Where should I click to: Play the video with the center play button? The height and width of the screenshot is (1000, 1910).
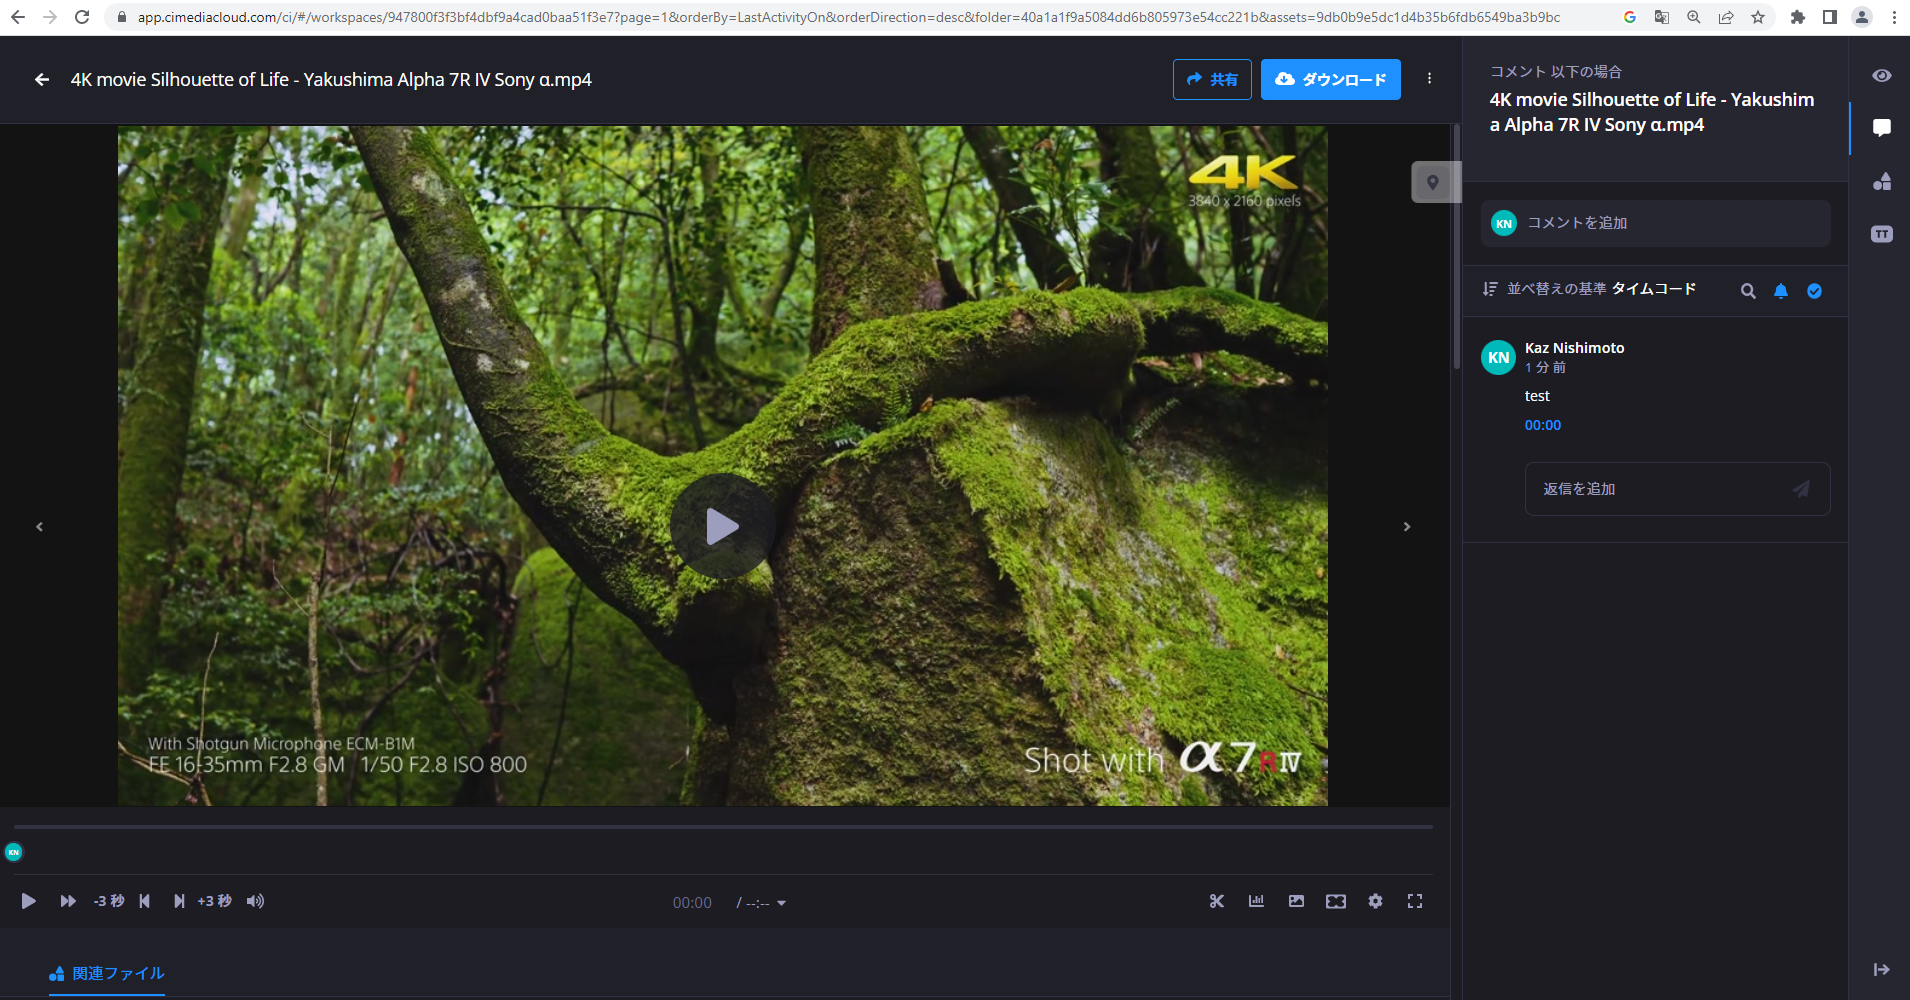coord(722,526)
